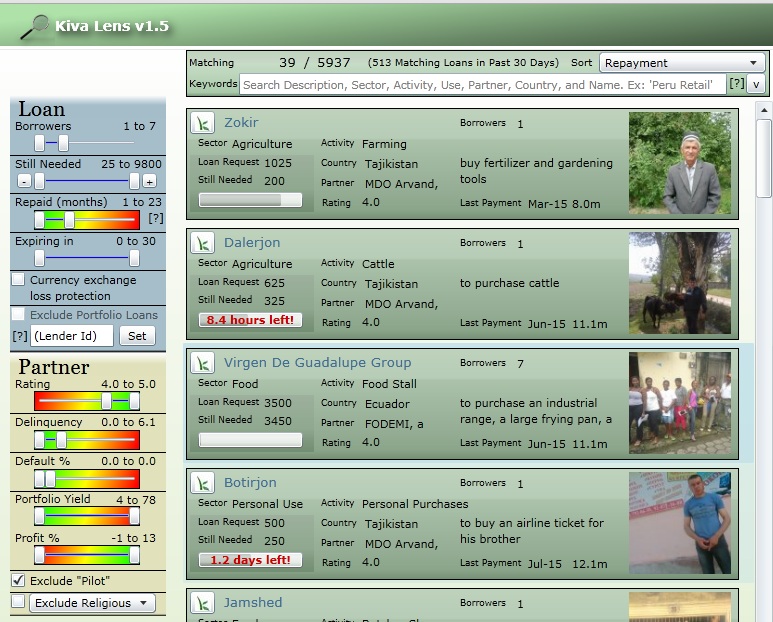Click the Kiva leaf icon beside Zokir
This screenshot has width=773, height=622.
[203, 123]
